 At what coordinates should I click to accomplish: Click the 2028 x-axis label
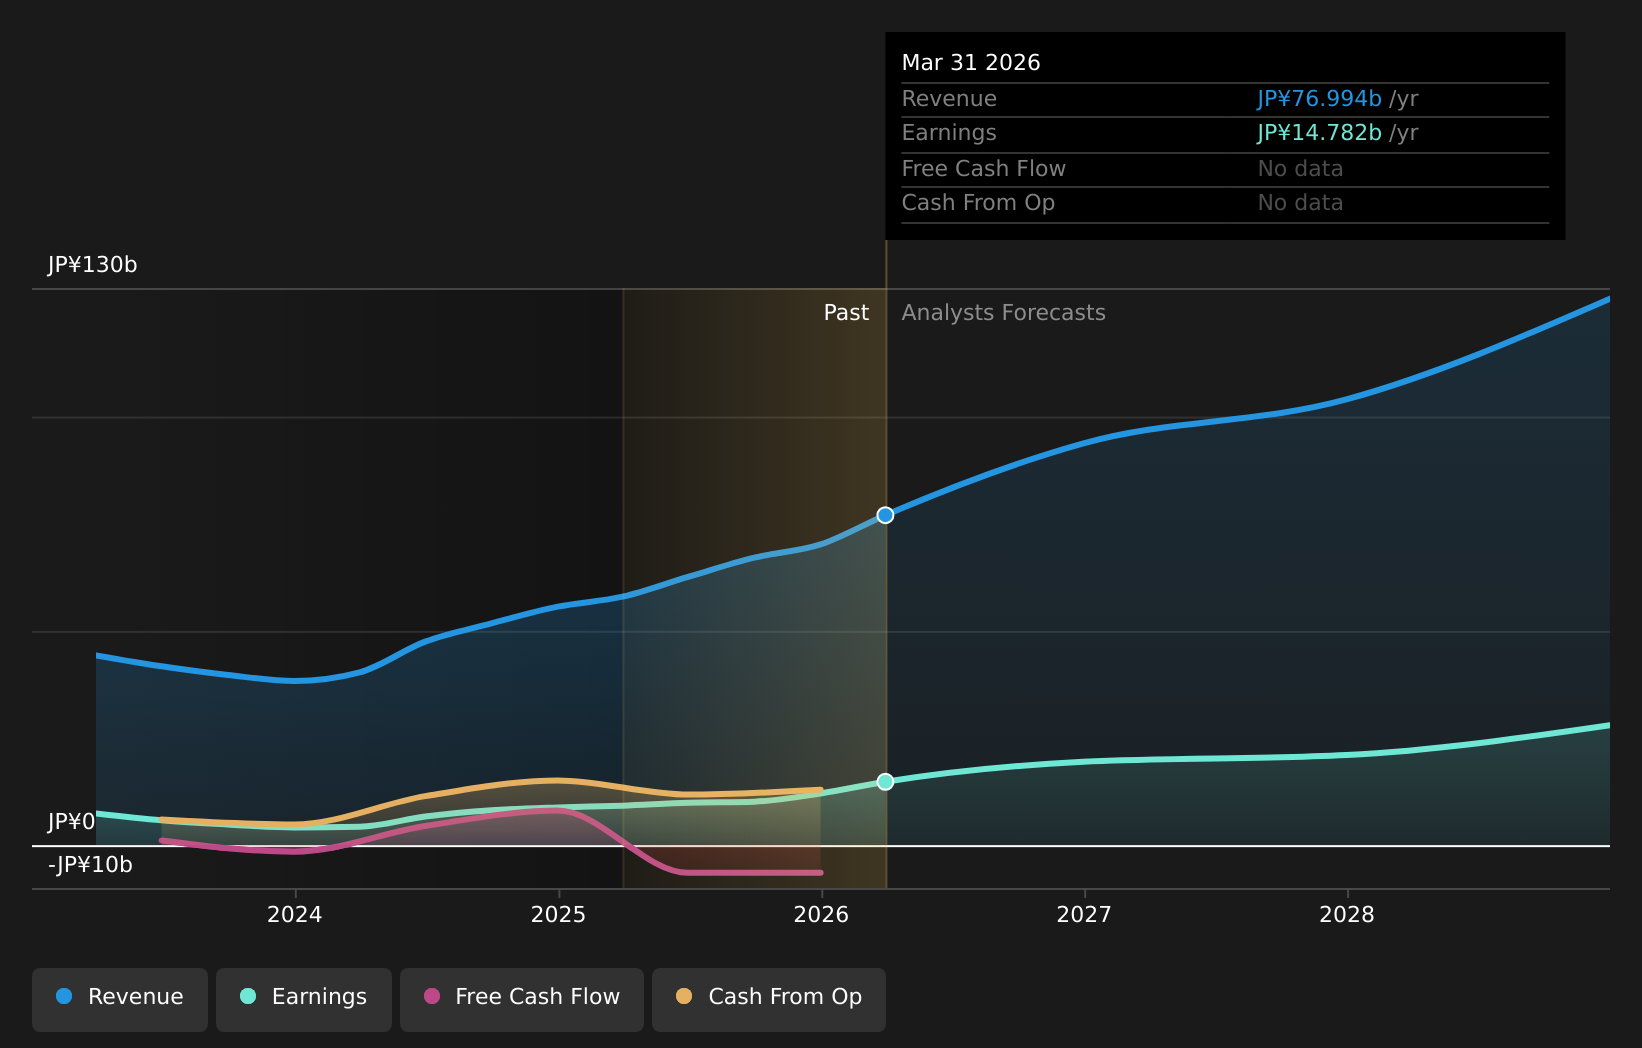tap(1347, 915)
